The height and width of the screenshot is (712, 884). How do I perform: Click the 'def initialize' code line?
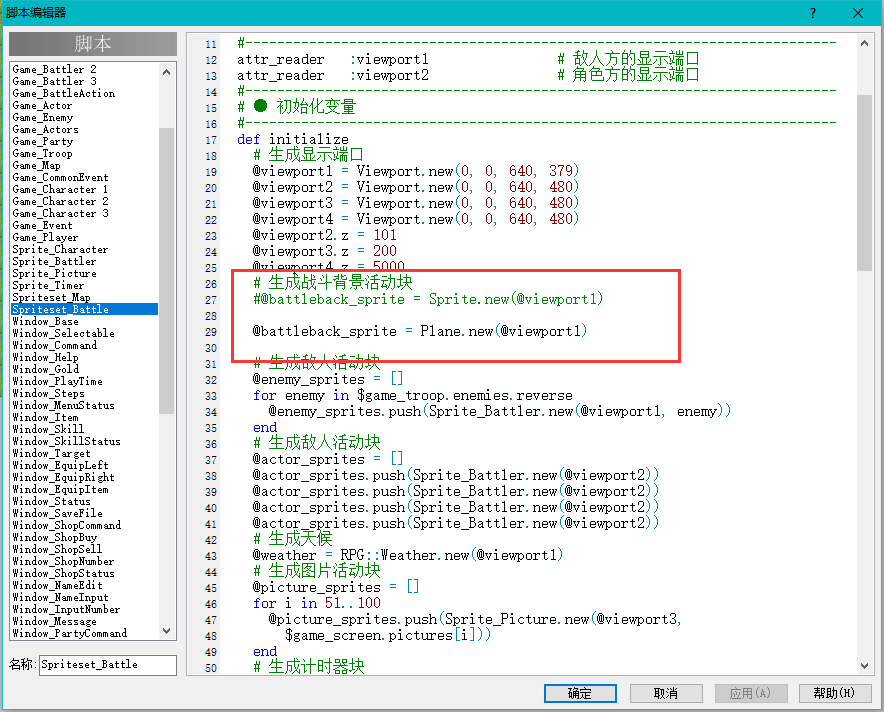pyautogui.click(x=293, y=139)
